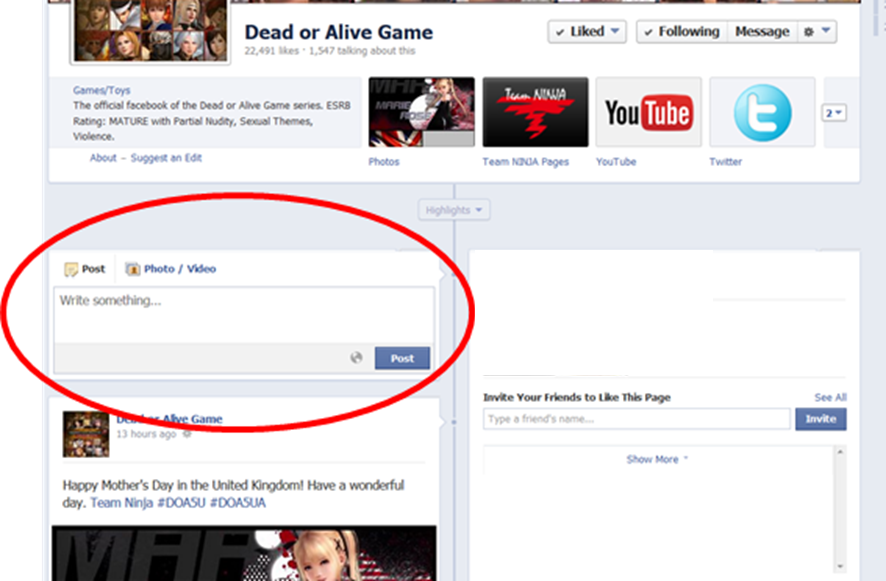Open the Games/Toys category link
886x581 pixels.
click(x=102, y=90)
